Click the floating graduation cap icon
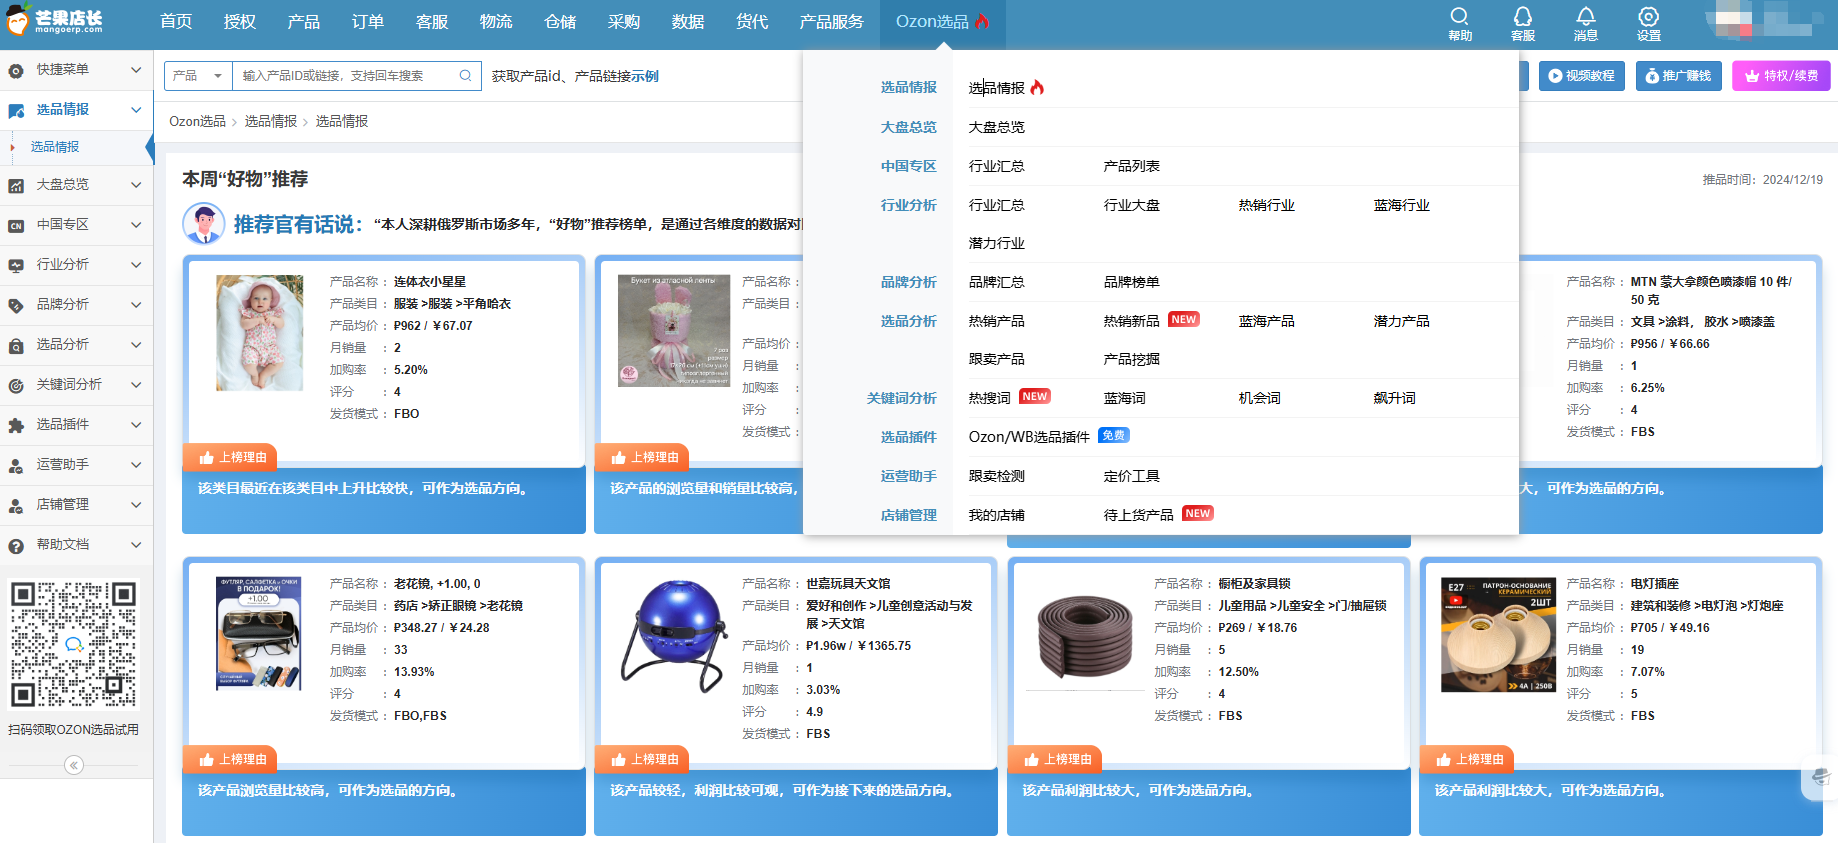This screenshot has width=1838, height=843. click(x=1820, y=777)
